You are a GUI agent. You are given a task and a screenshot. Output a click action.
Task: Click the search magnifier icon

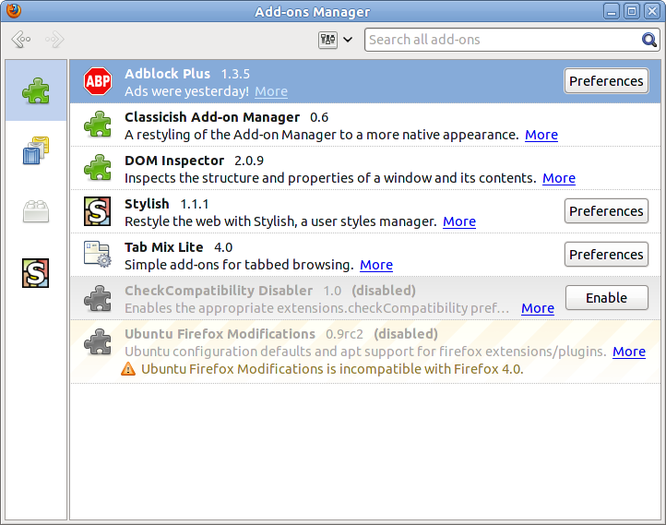(649, 40)
